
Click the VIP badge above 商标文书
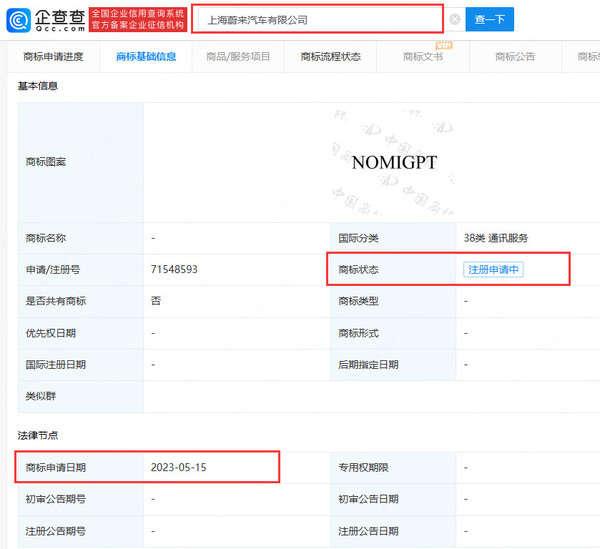click(444, 46)
